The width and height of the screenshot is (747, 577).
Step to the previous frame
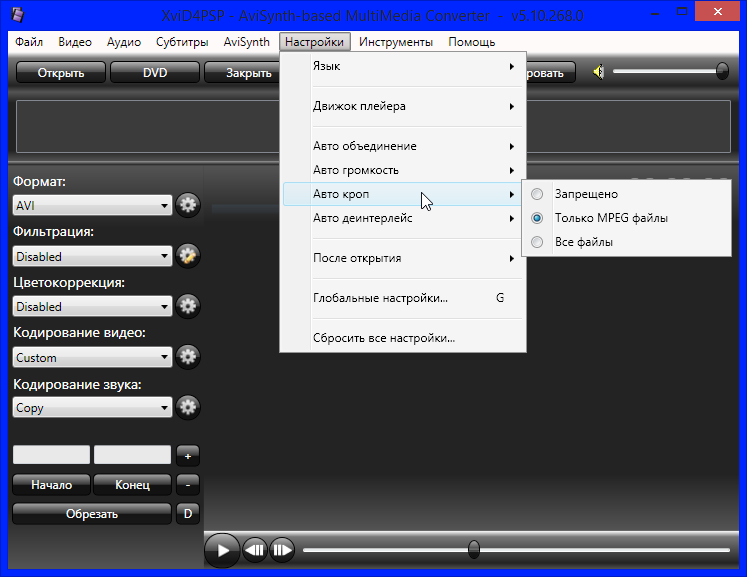[254, 549]
